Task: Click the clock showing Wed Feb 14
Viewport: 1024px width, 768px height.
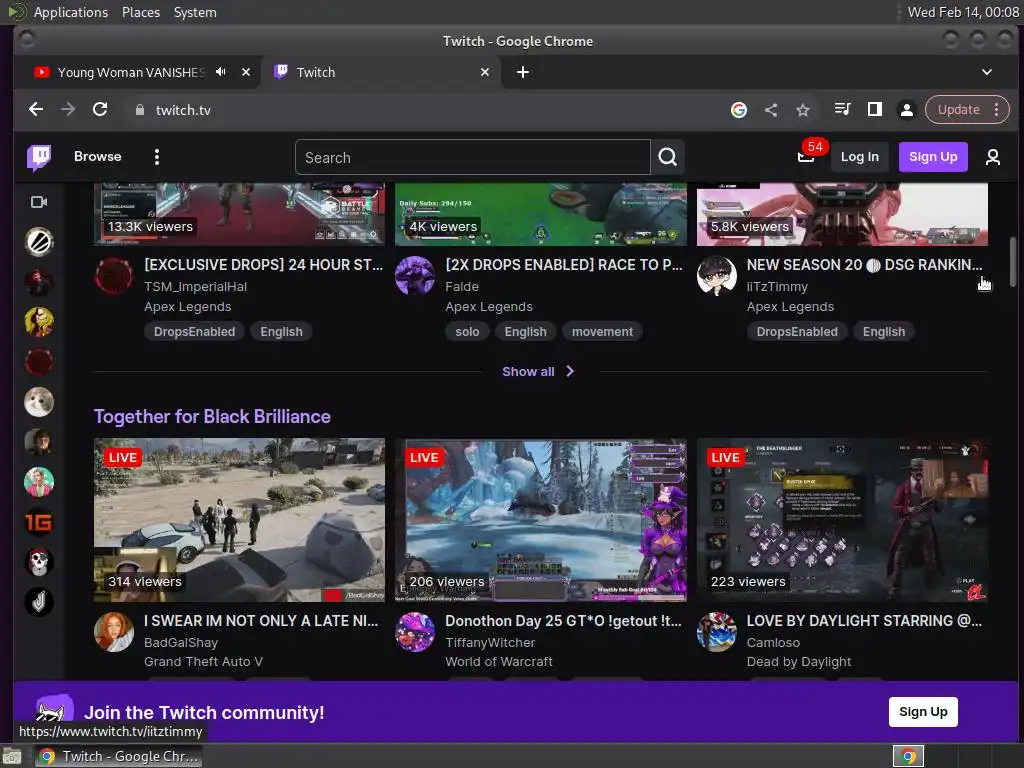Action: tap(963, 12)
